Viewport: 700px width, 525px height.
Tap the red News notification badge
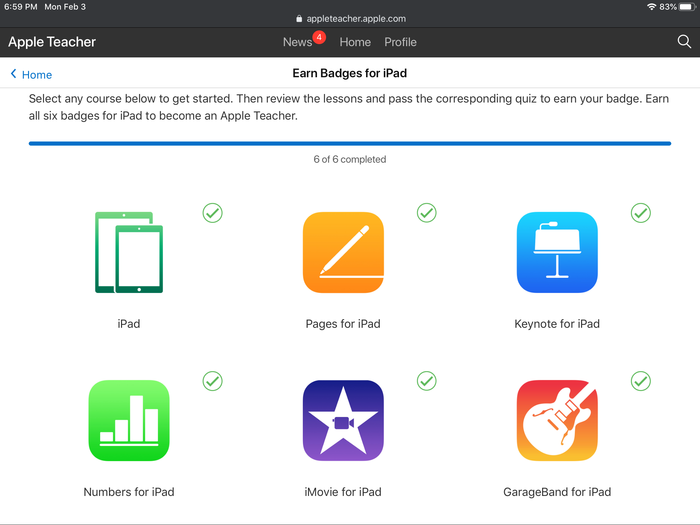tap(319, 37)
